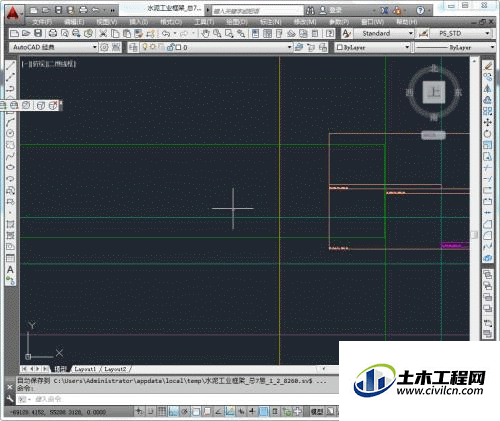Click the workspace settings gear icon
Image resolution: width=500 pixels, height=421 pixels.
[104, 47]
